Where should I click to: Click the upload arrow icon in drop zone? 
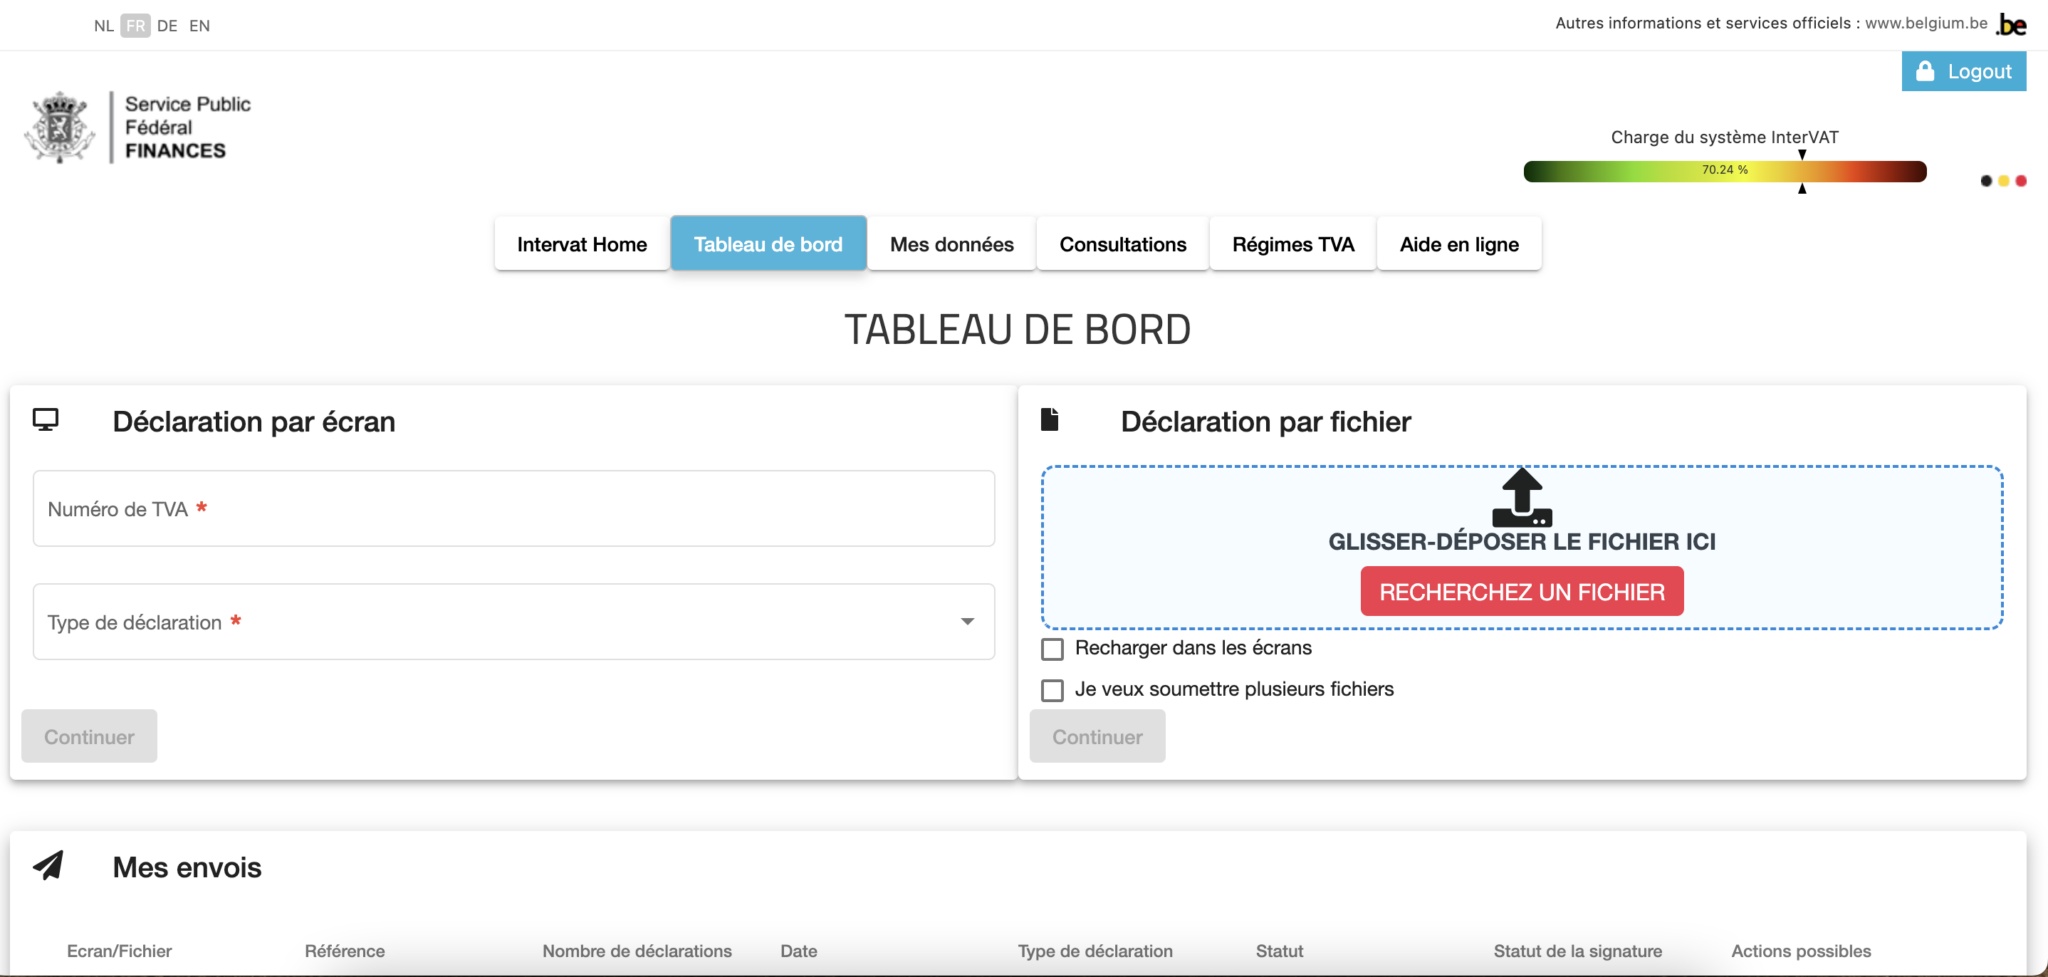pos(1521,497)
